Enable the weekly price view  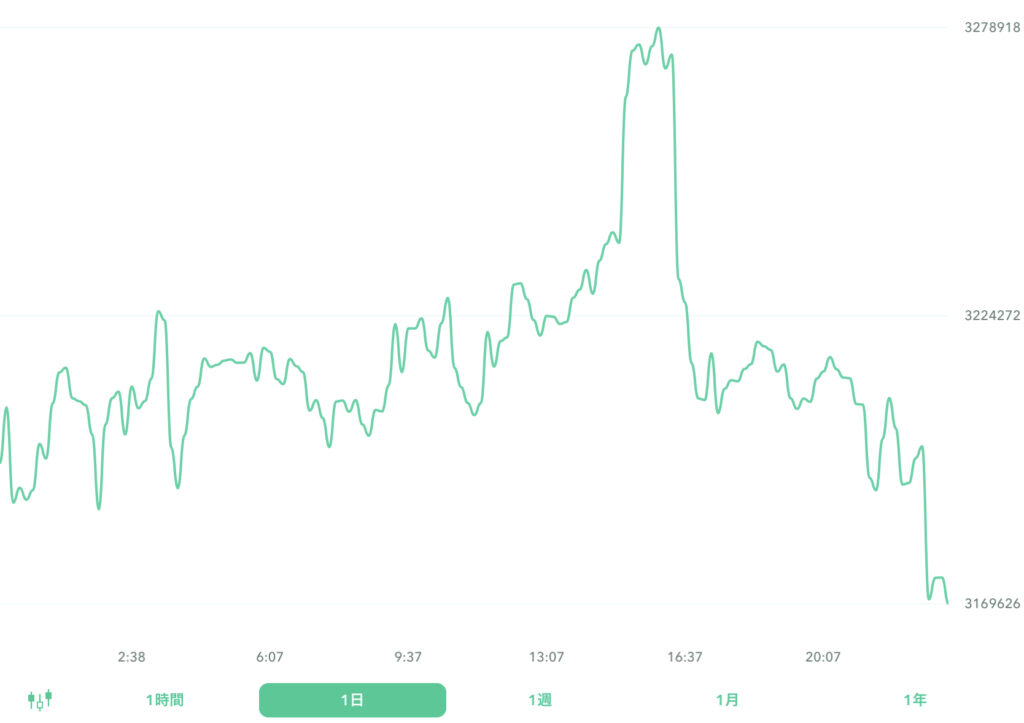tap(540, 700)
